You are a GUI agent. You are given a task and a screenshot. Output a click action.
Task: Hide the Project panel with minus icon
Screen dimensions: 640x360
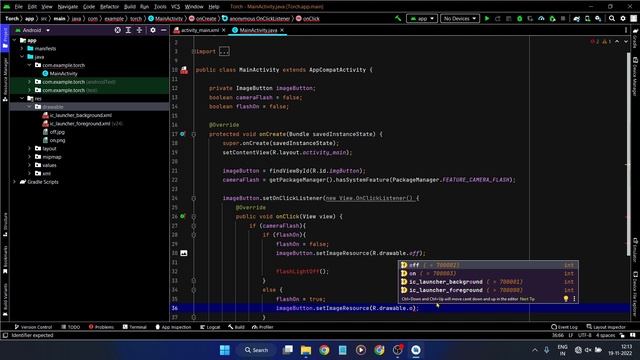[164, 30]
